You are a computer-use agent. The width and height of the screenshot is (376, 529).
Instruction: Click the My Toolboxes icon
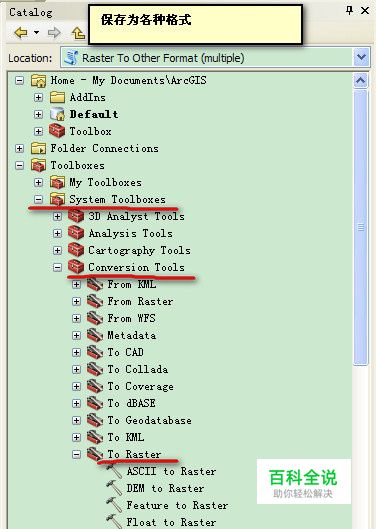coord(57,183)
